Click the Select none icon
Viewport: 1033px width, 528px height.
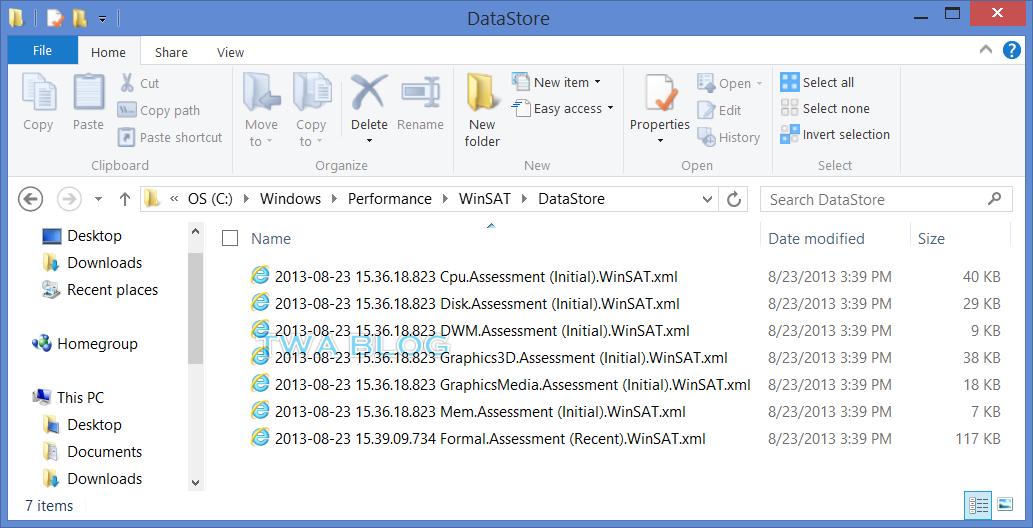789,108
